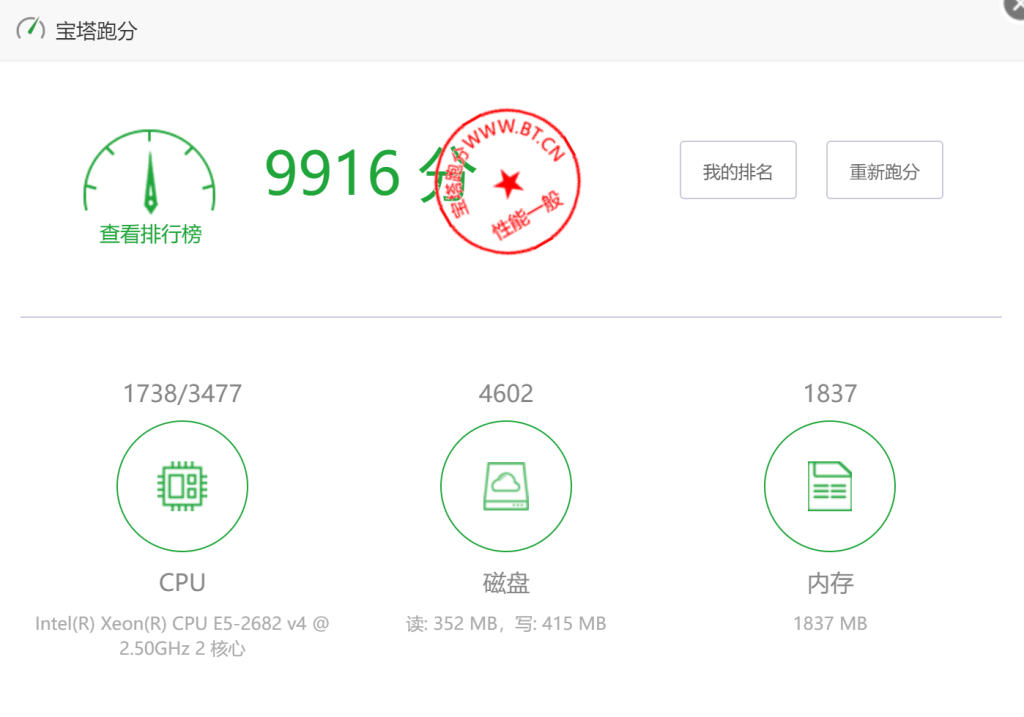The image size is (1024, 717).
Task: Click the 磁盘 label
Action: 506,582
